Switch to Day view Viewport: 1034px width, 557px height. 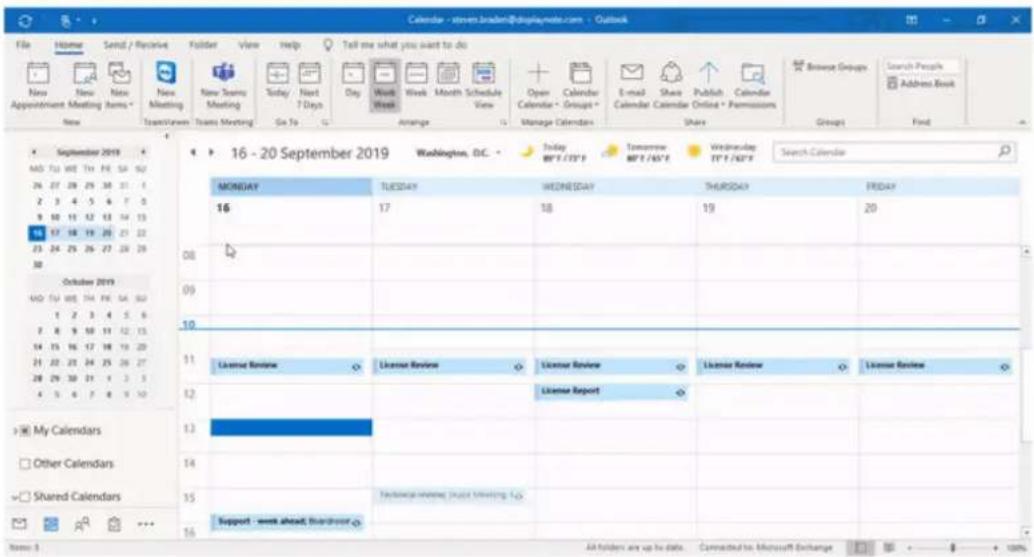click(353, 80)
